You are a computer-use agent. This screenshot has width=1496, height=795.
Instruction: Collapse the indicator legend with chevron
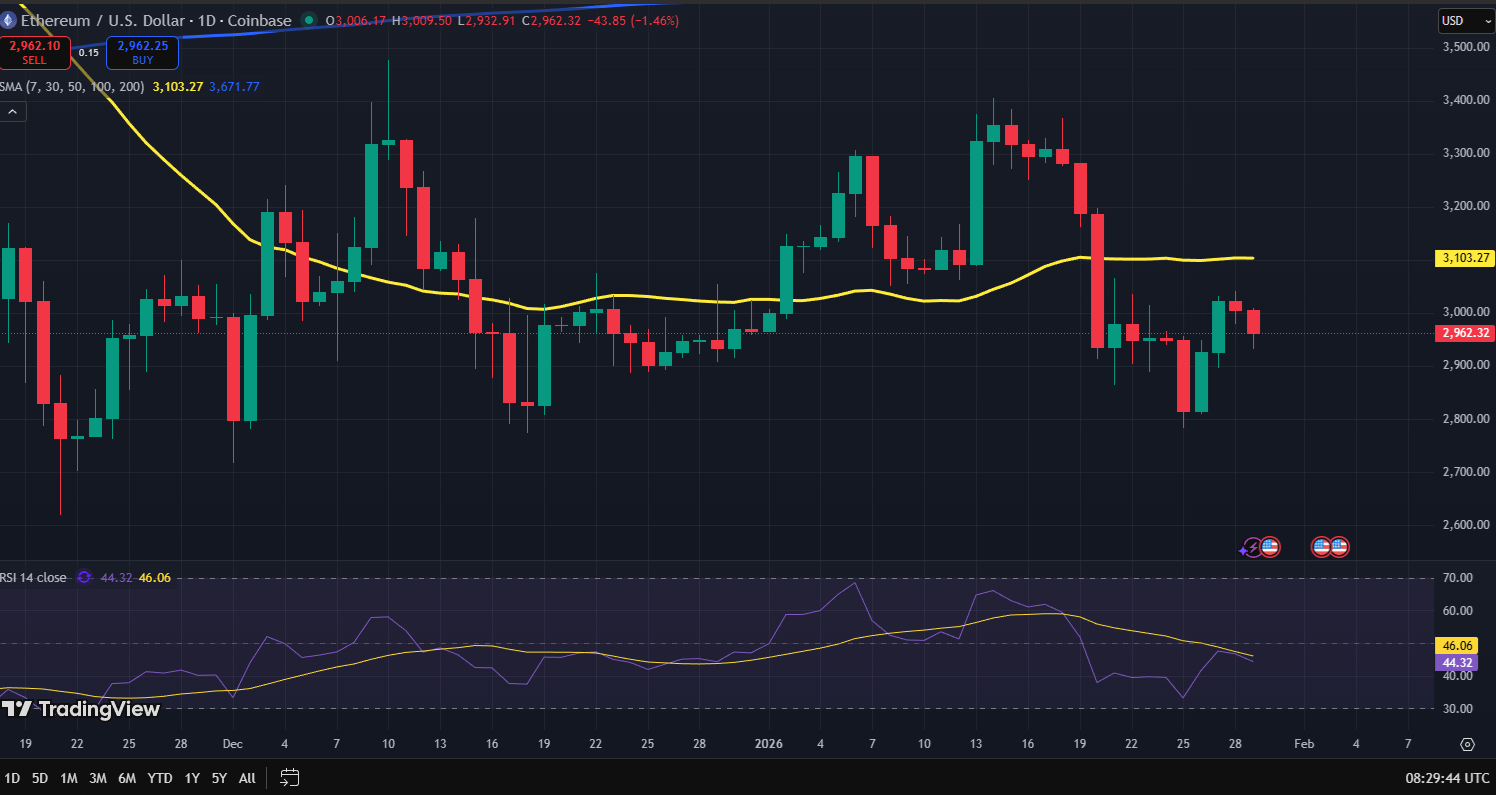(13, 112)
